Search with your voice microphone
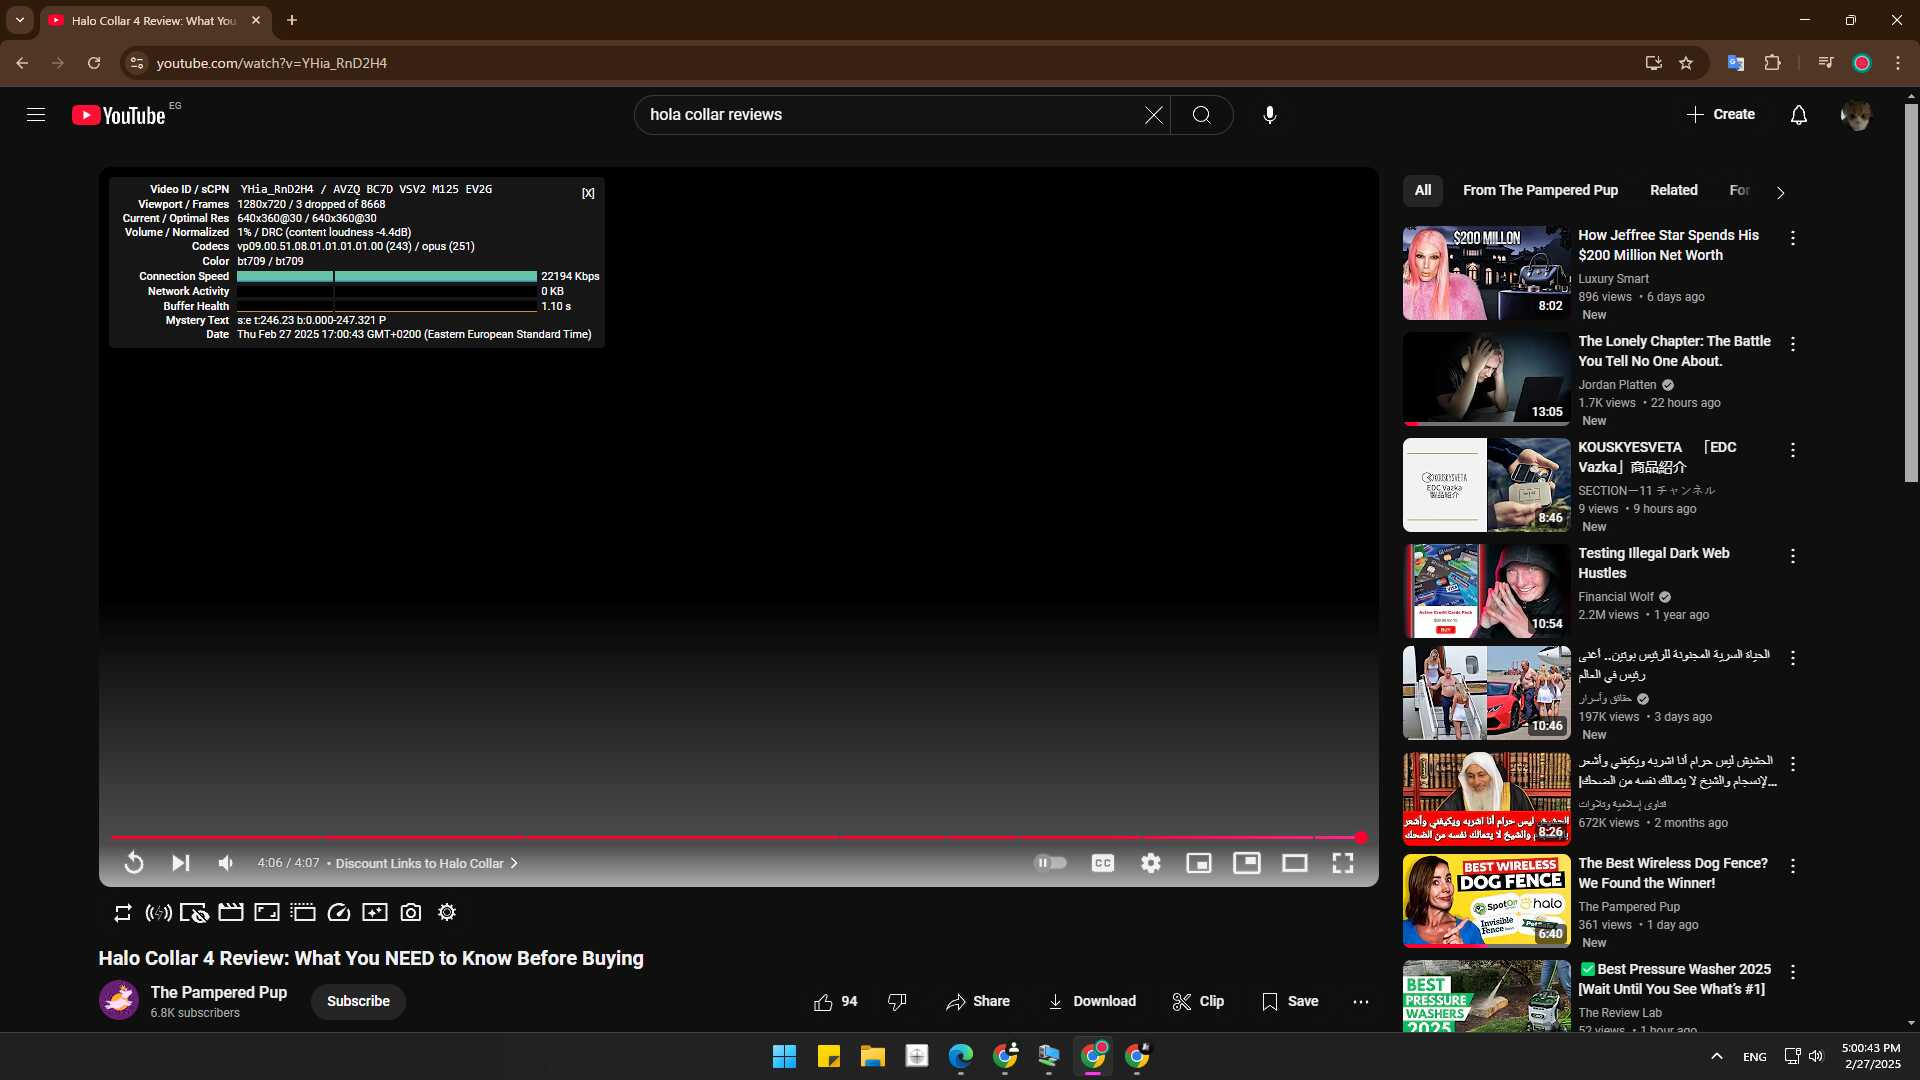Viewport: 1920px width, 1080px height. pos(1269,115)
